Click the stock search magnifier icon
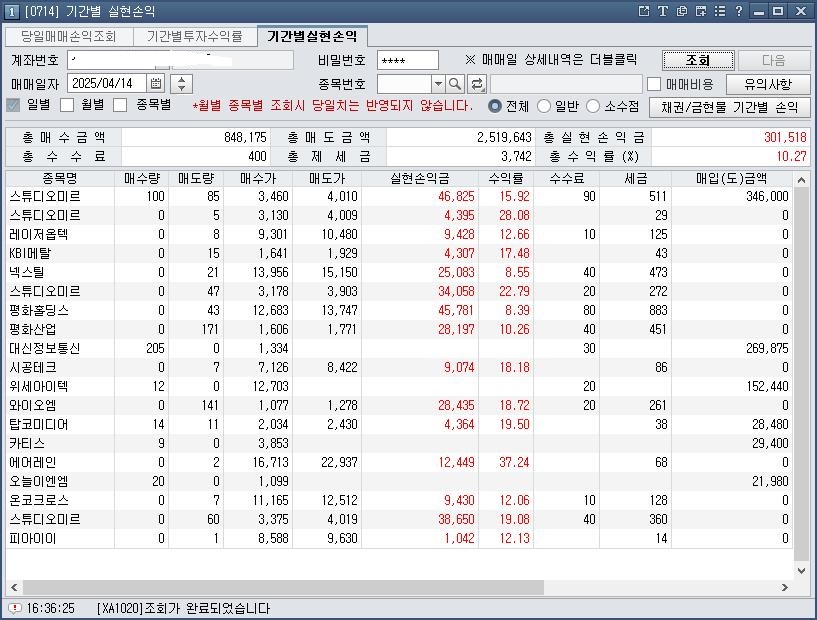The height and width of the screenshot is (620, 817). tap(455, 84)
